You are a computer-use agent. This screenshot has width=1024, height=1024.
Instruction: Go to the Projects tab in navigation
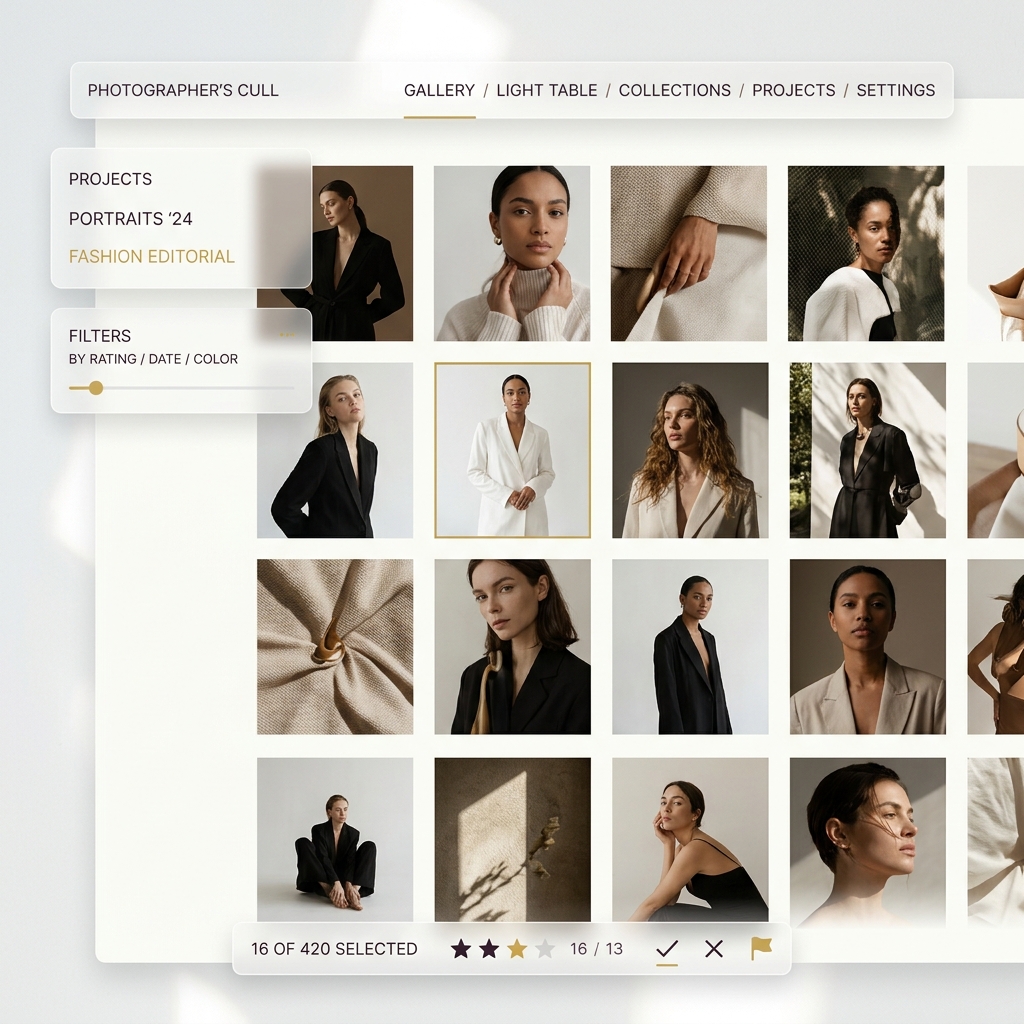point(793,90)
